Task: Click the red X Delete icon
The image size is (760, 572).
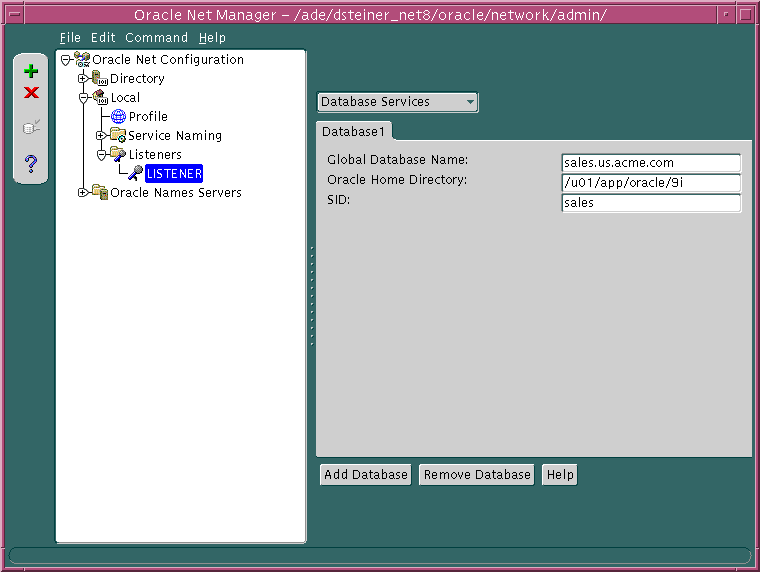Action: coord(31,92)
